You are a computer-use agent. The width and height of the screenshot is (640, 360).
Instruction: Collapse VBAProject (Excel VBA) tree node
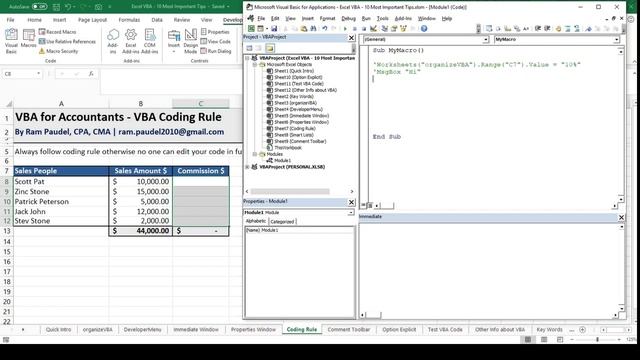247,58
